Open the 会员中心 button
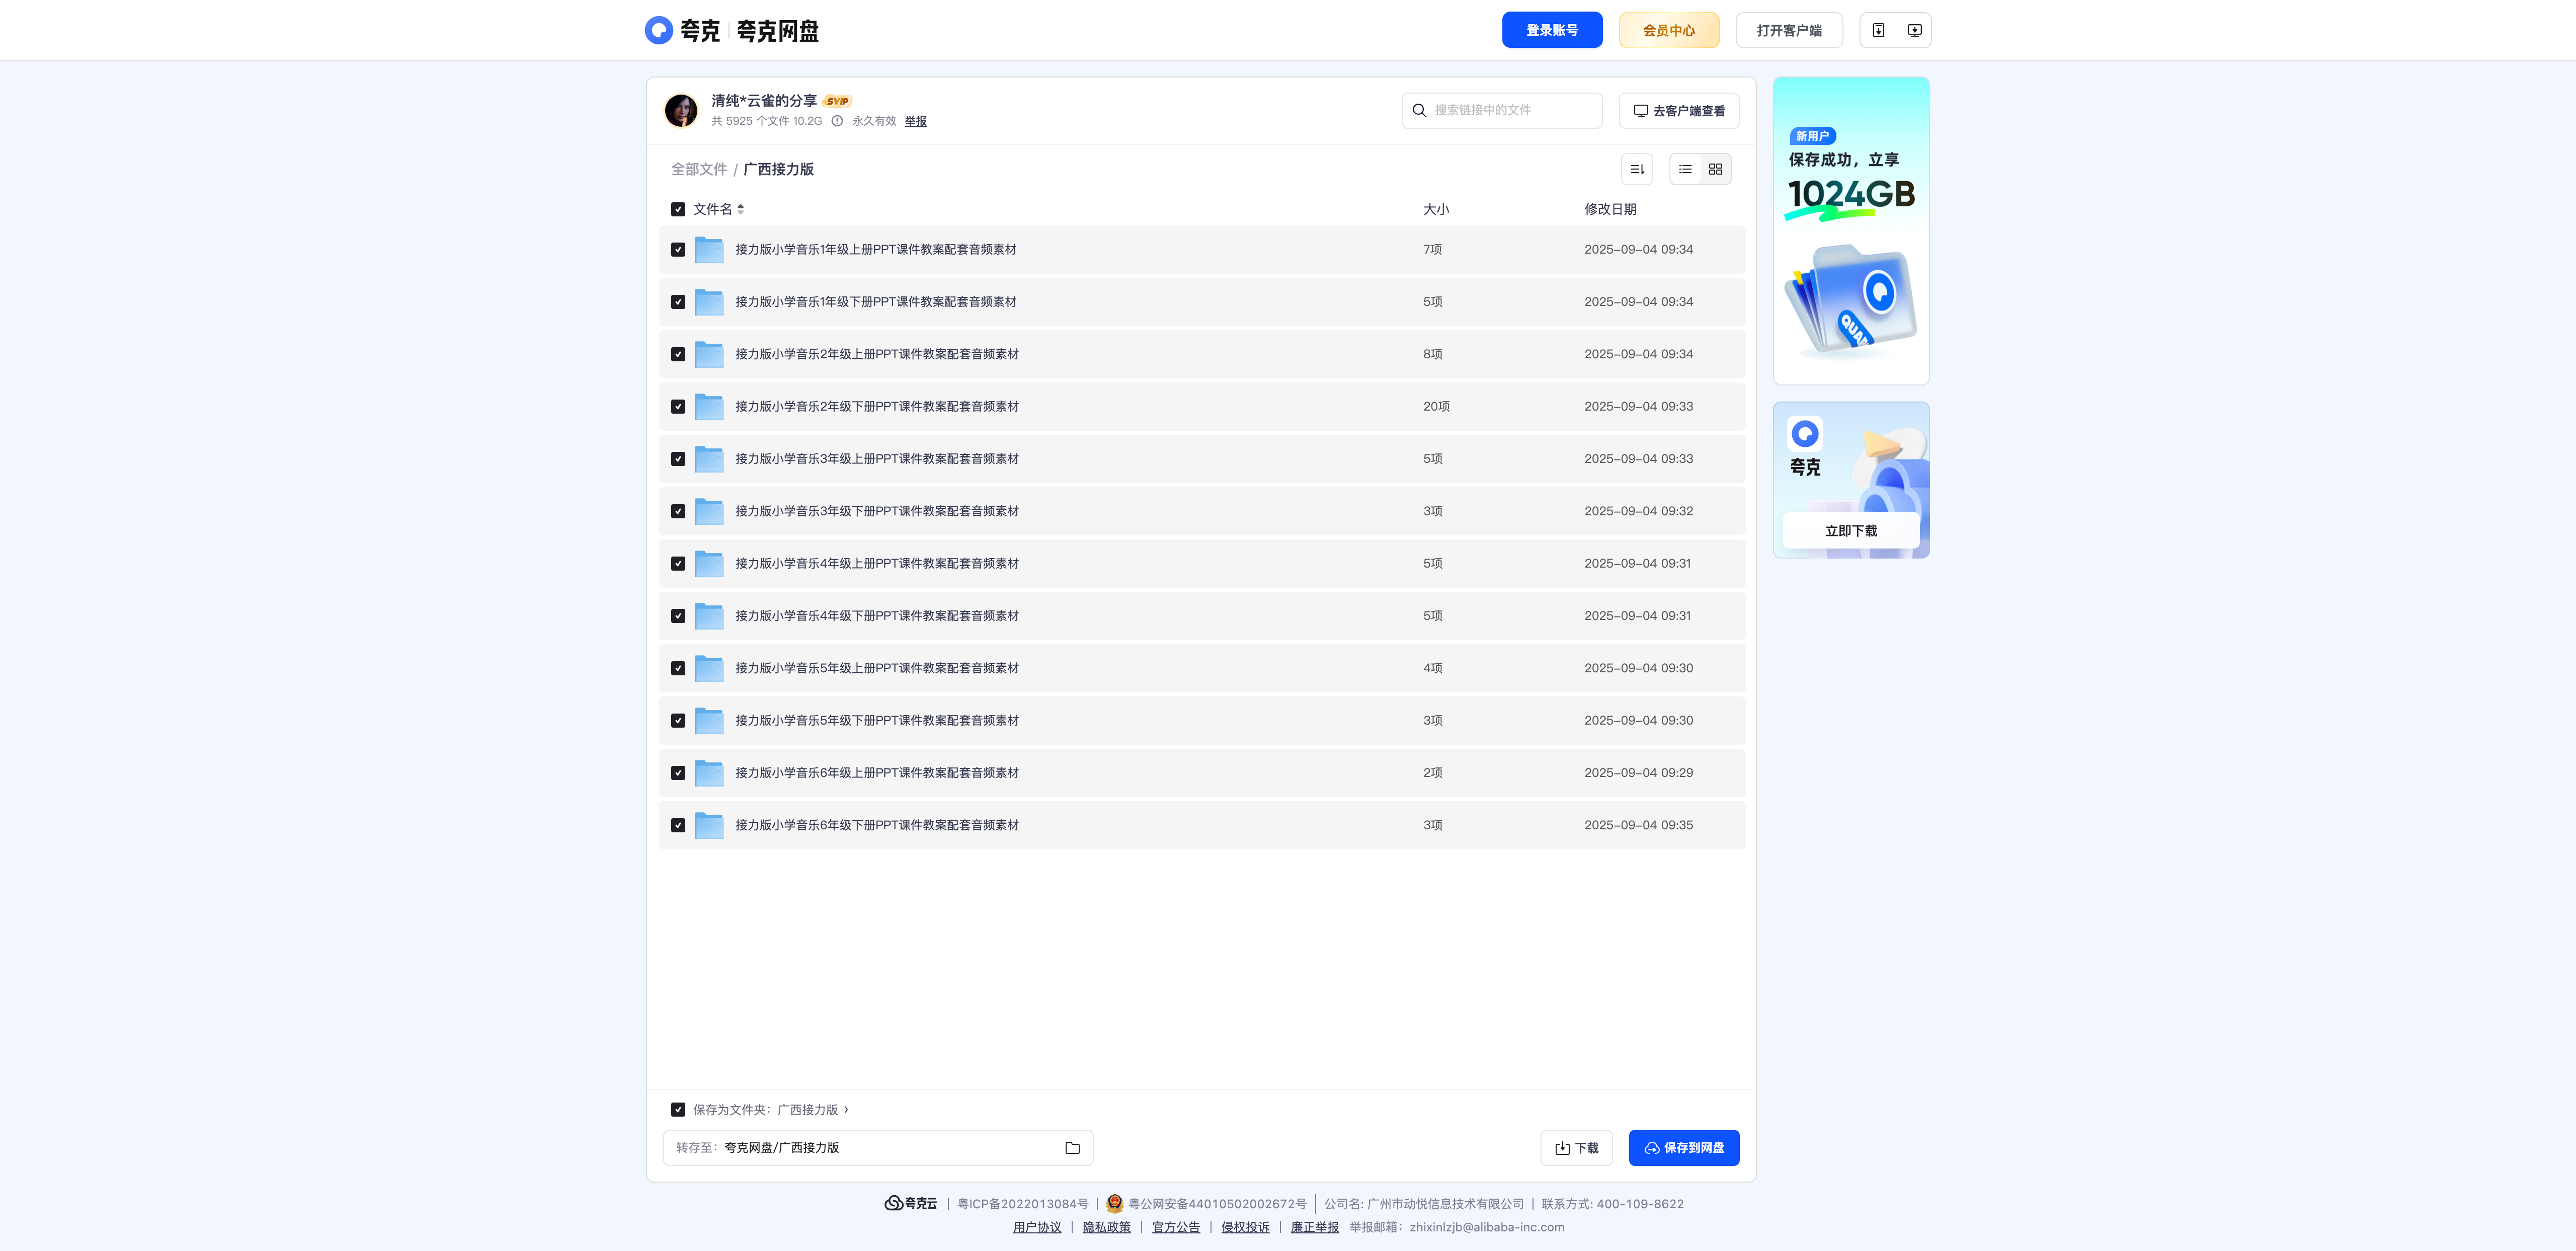The width and height of the screenshot is (2576, 1251). [1669, 30]
